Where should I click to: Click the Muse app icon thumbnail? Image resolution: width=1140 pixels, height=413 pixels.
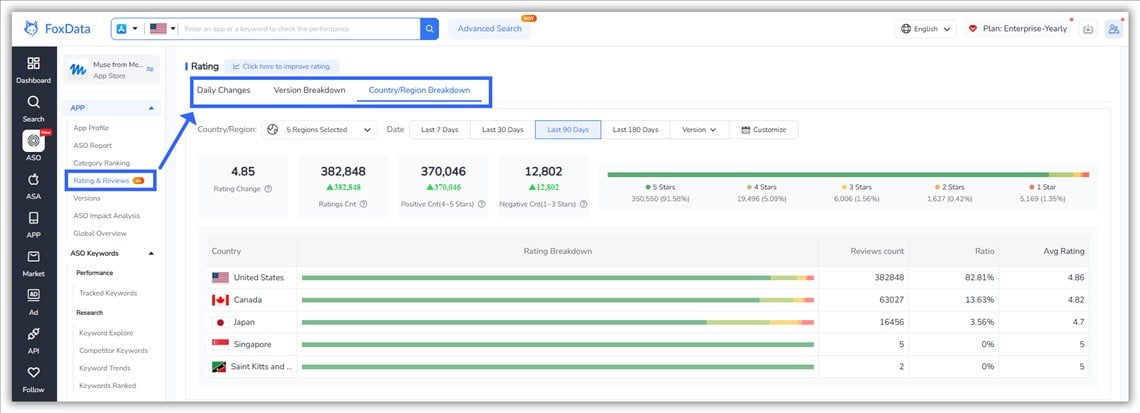(78, 70)
